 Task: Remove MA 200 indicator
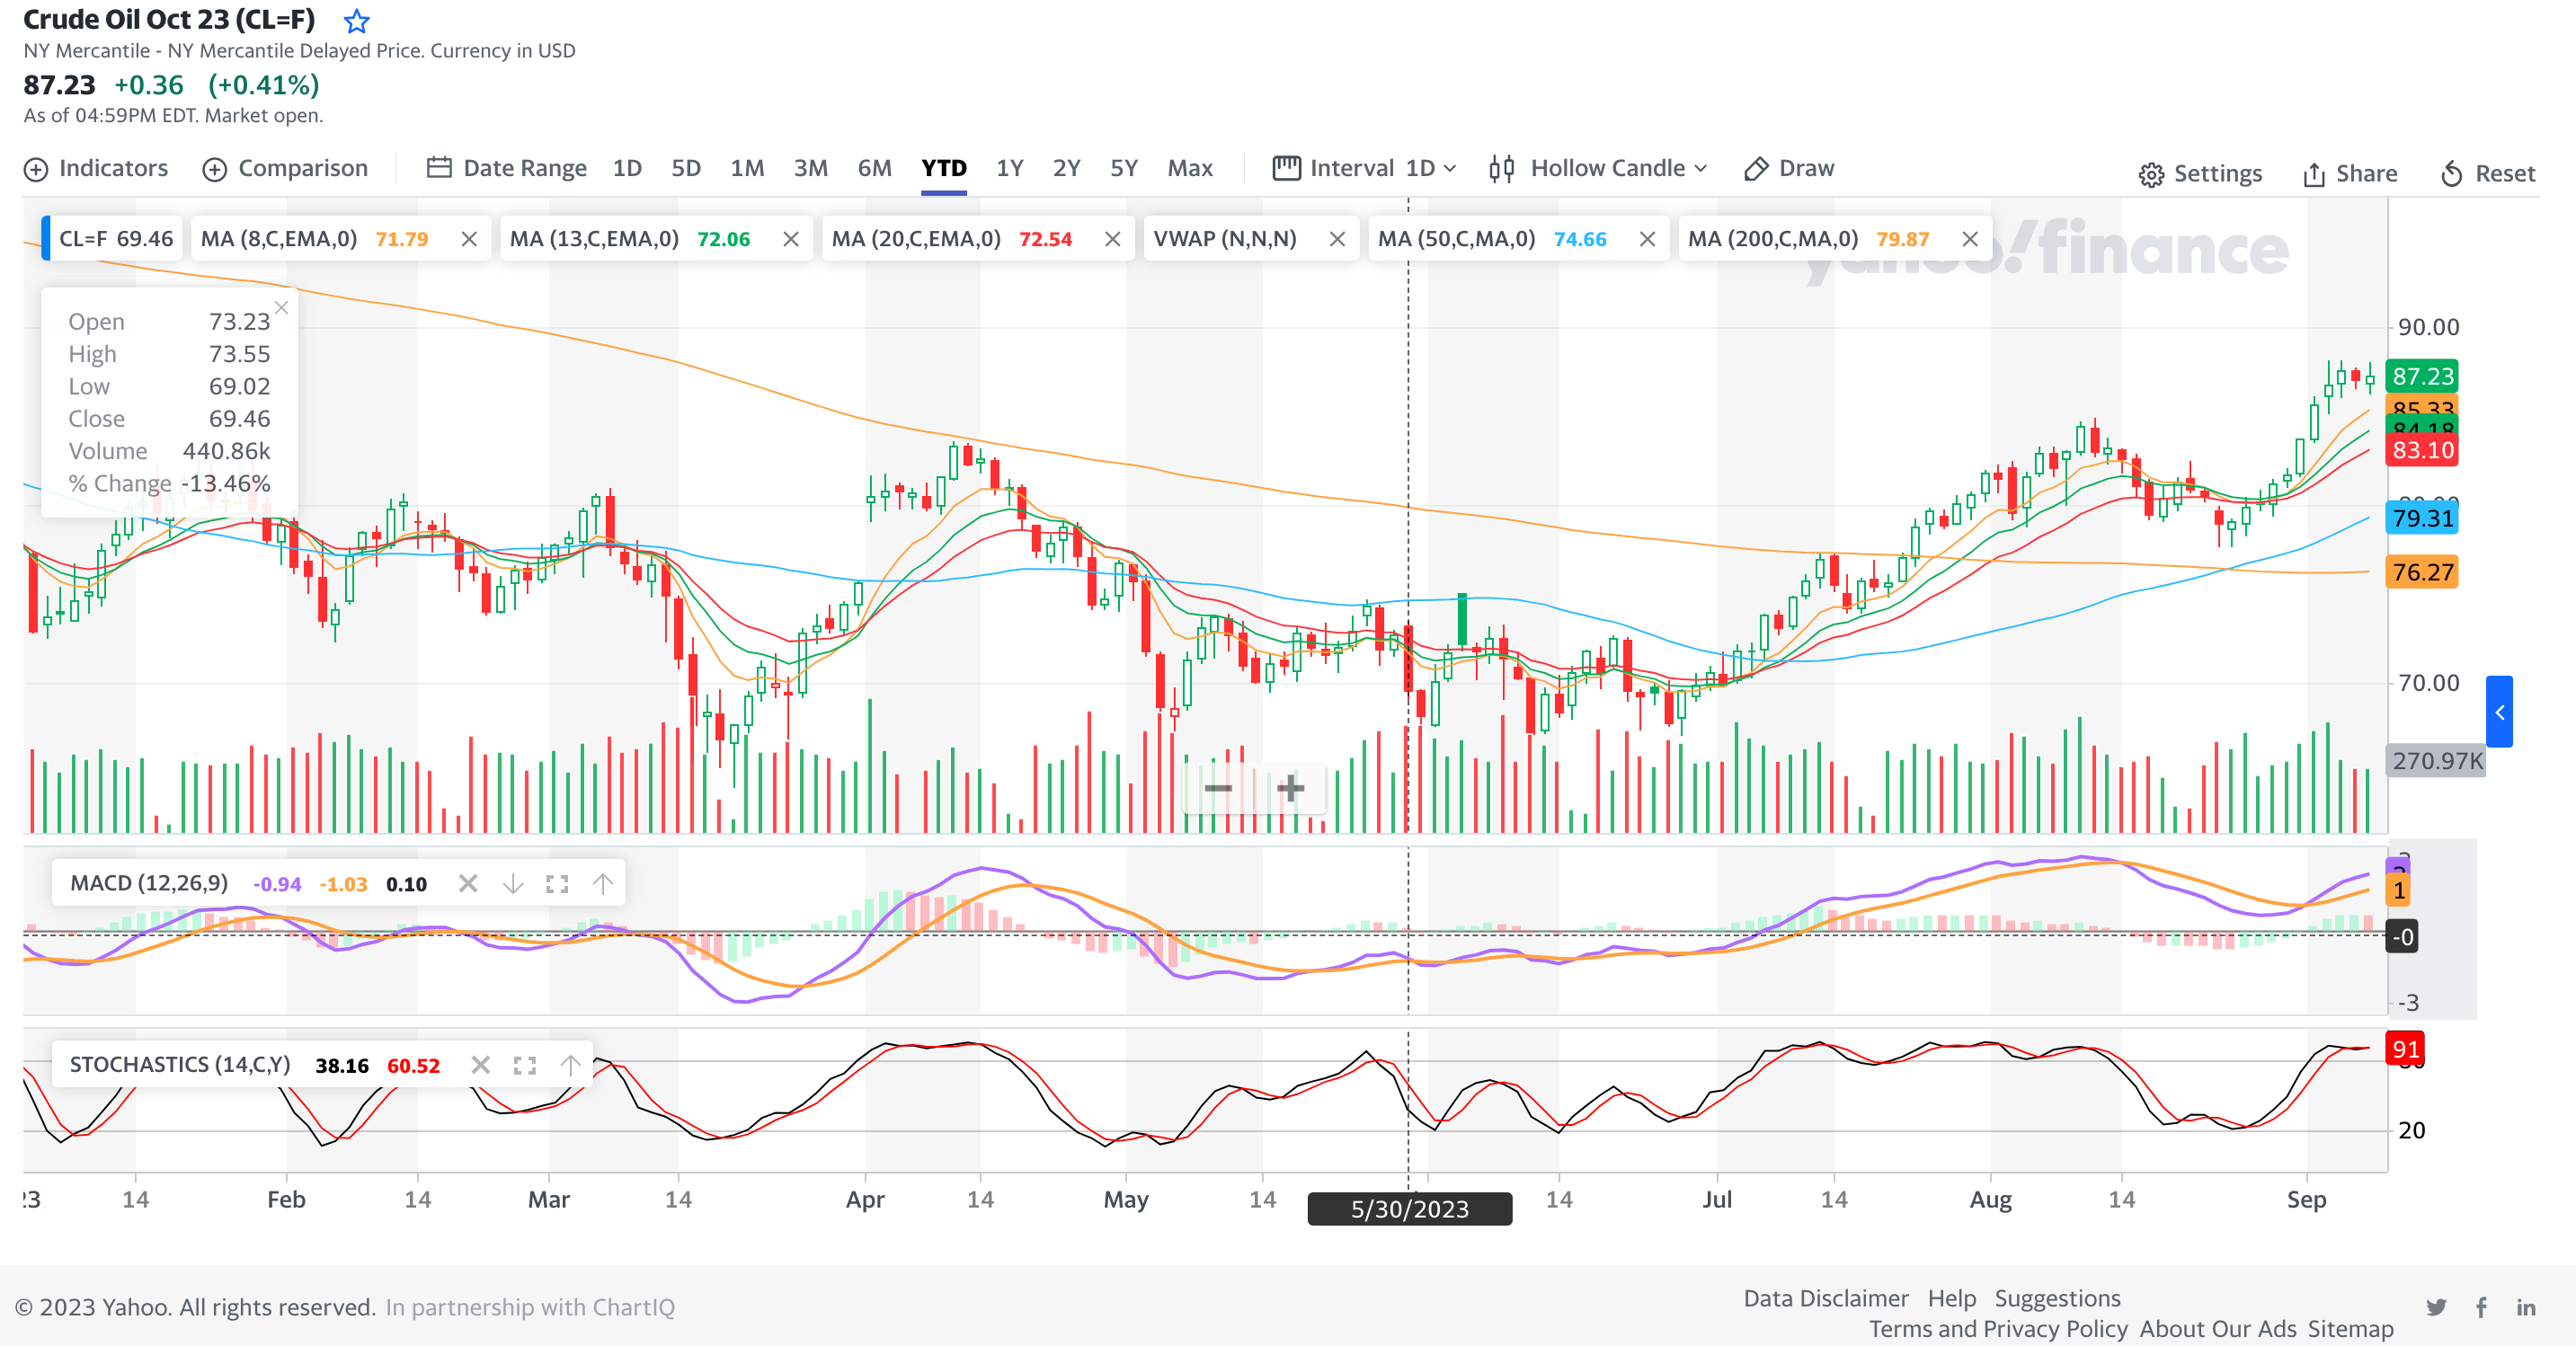(x=1969, y=239)
